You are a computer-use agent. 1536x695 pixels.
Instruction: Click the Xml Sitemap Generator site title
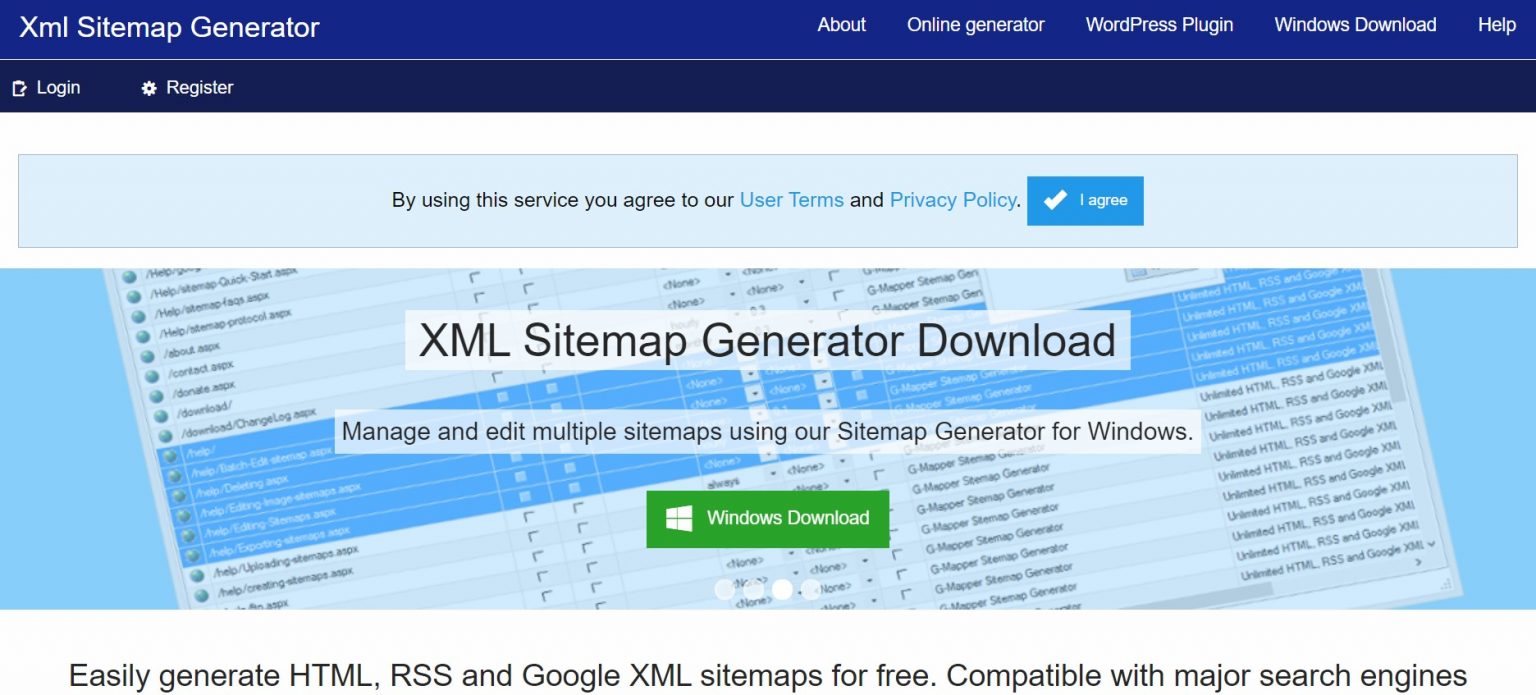[168, 28]
